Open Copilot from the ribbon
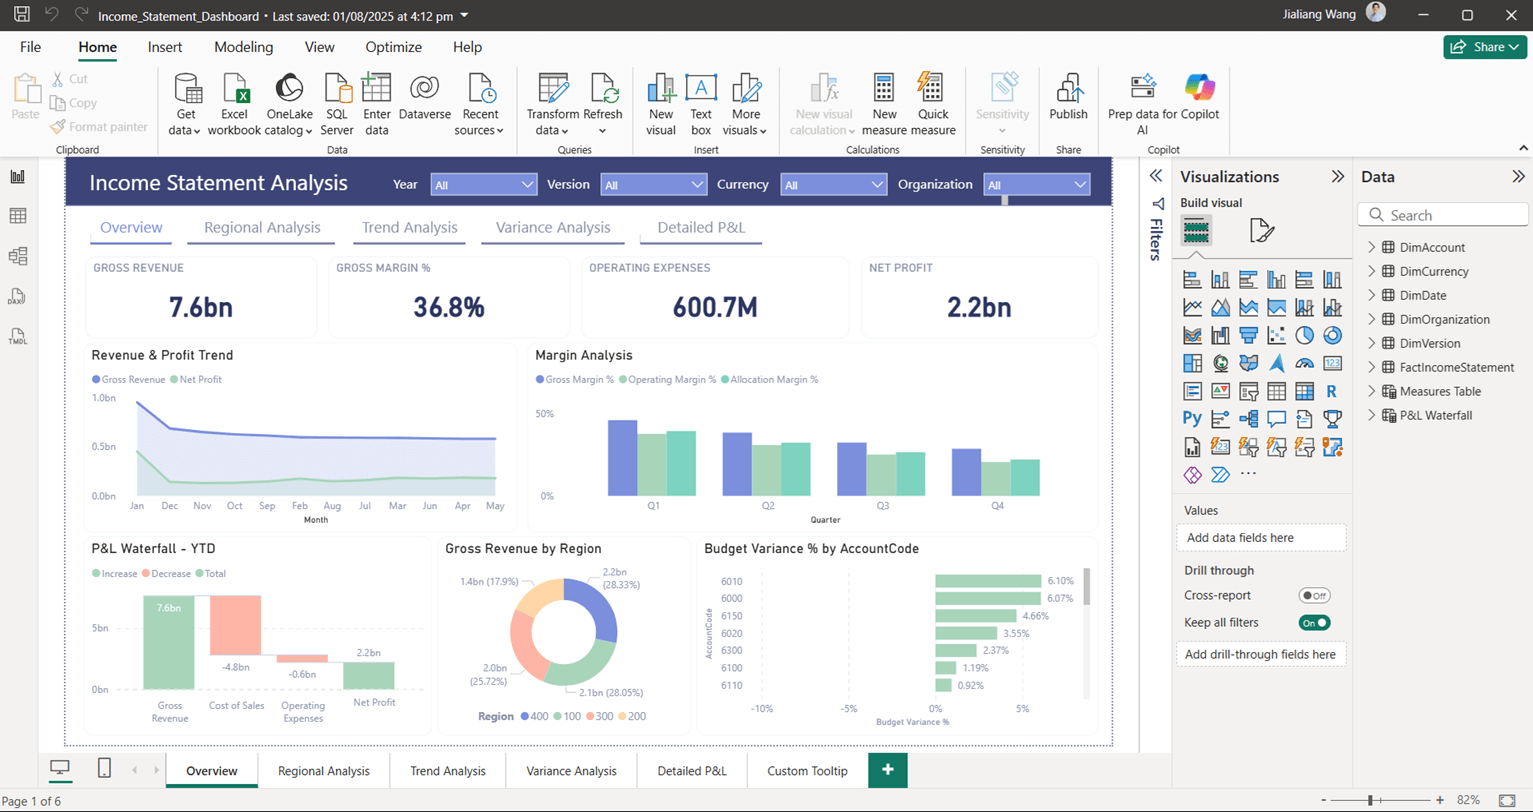 pos(1198,88)
